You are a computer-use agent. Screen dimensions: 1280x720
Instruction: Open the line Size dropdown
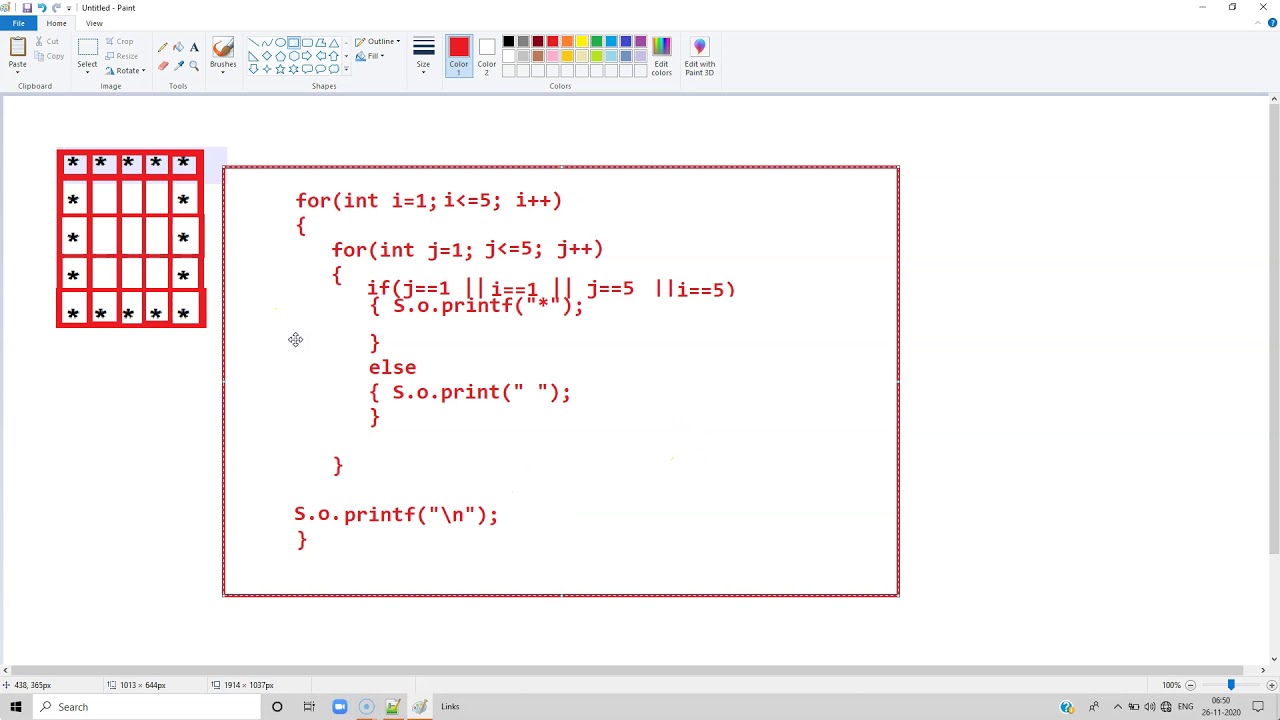[x=423, y=56]
